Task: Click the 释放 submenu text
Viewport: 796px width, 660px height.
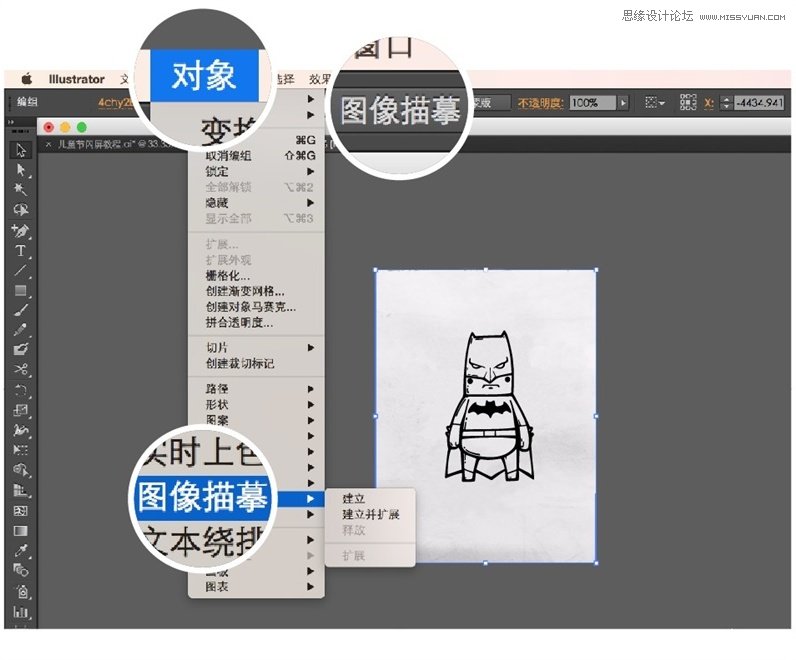Action: [x=353, y=530]
